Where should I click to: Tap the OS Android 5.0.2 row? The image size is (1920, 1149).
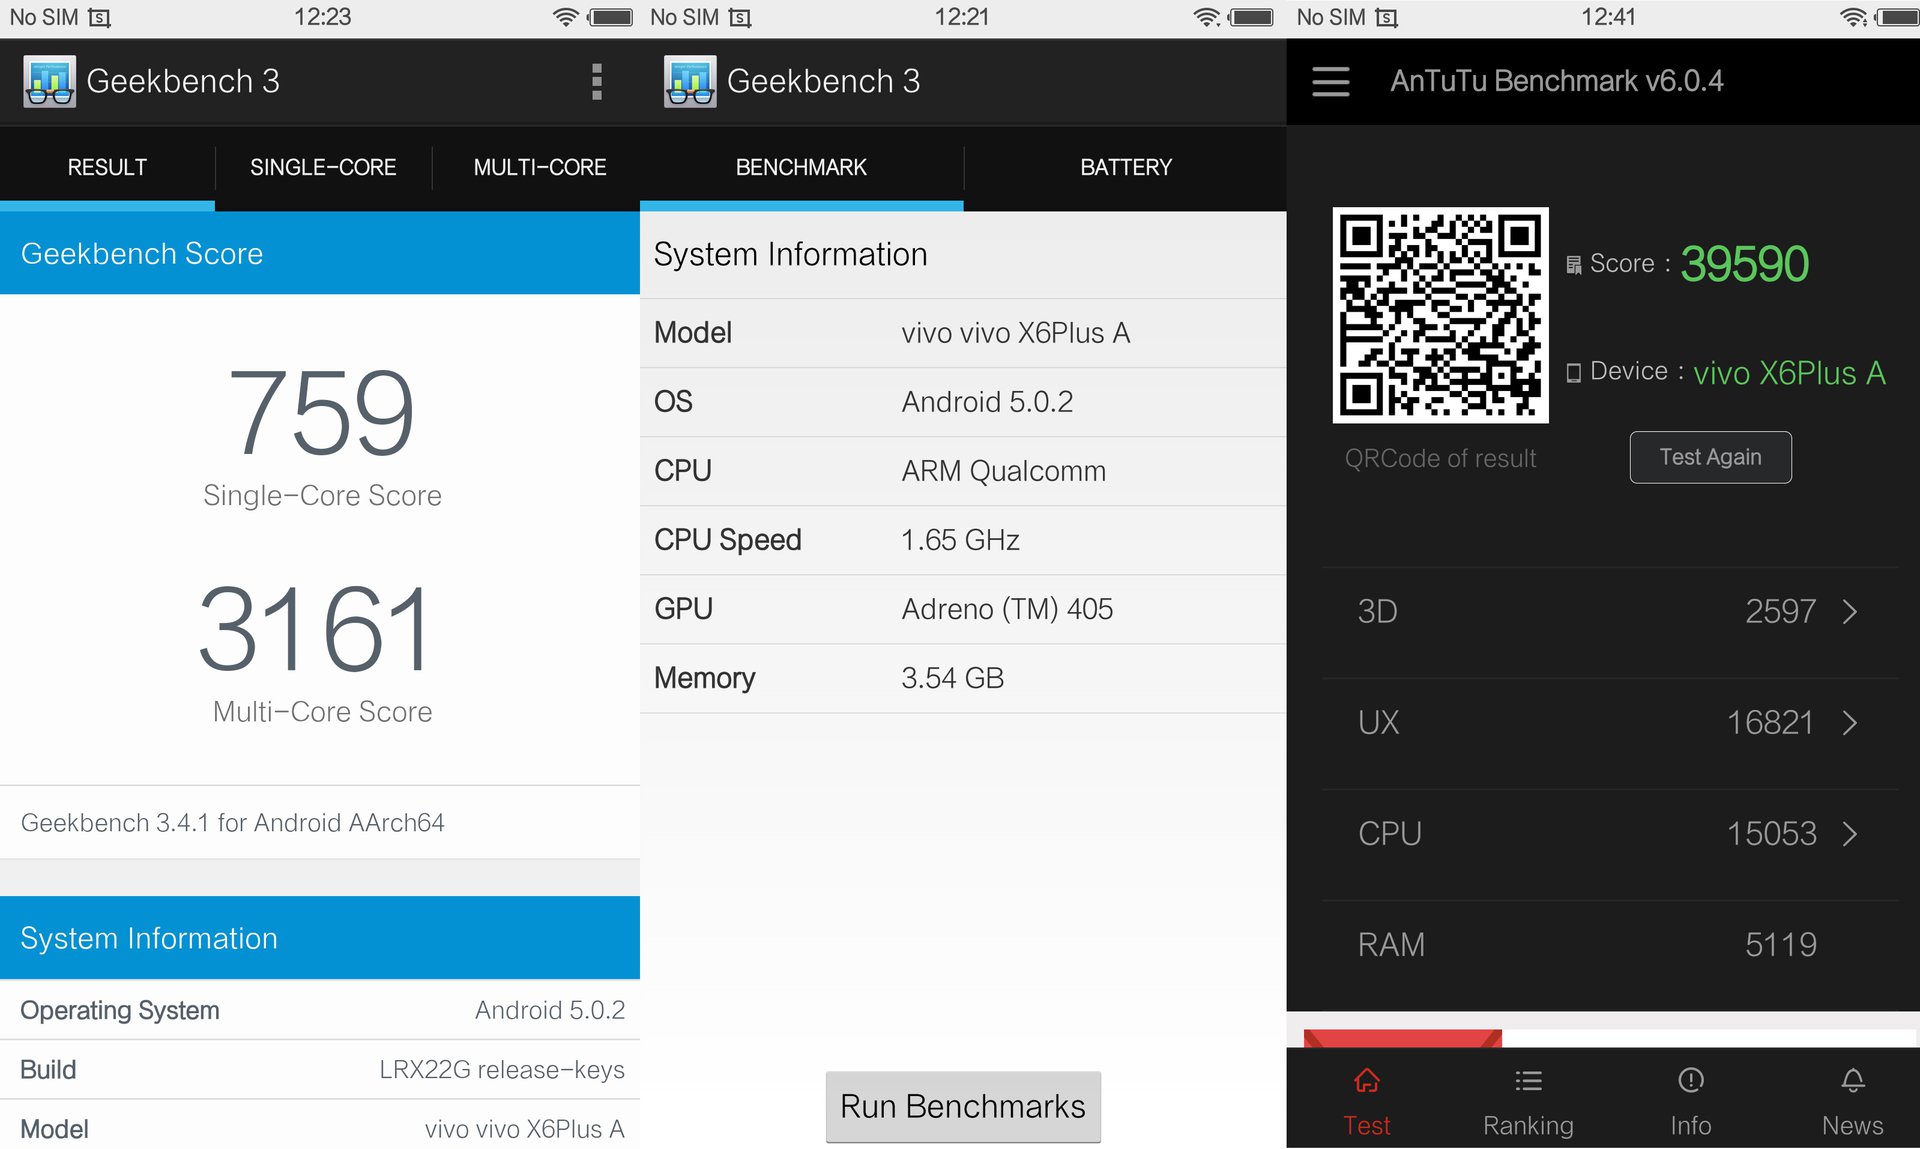point(963,402)
